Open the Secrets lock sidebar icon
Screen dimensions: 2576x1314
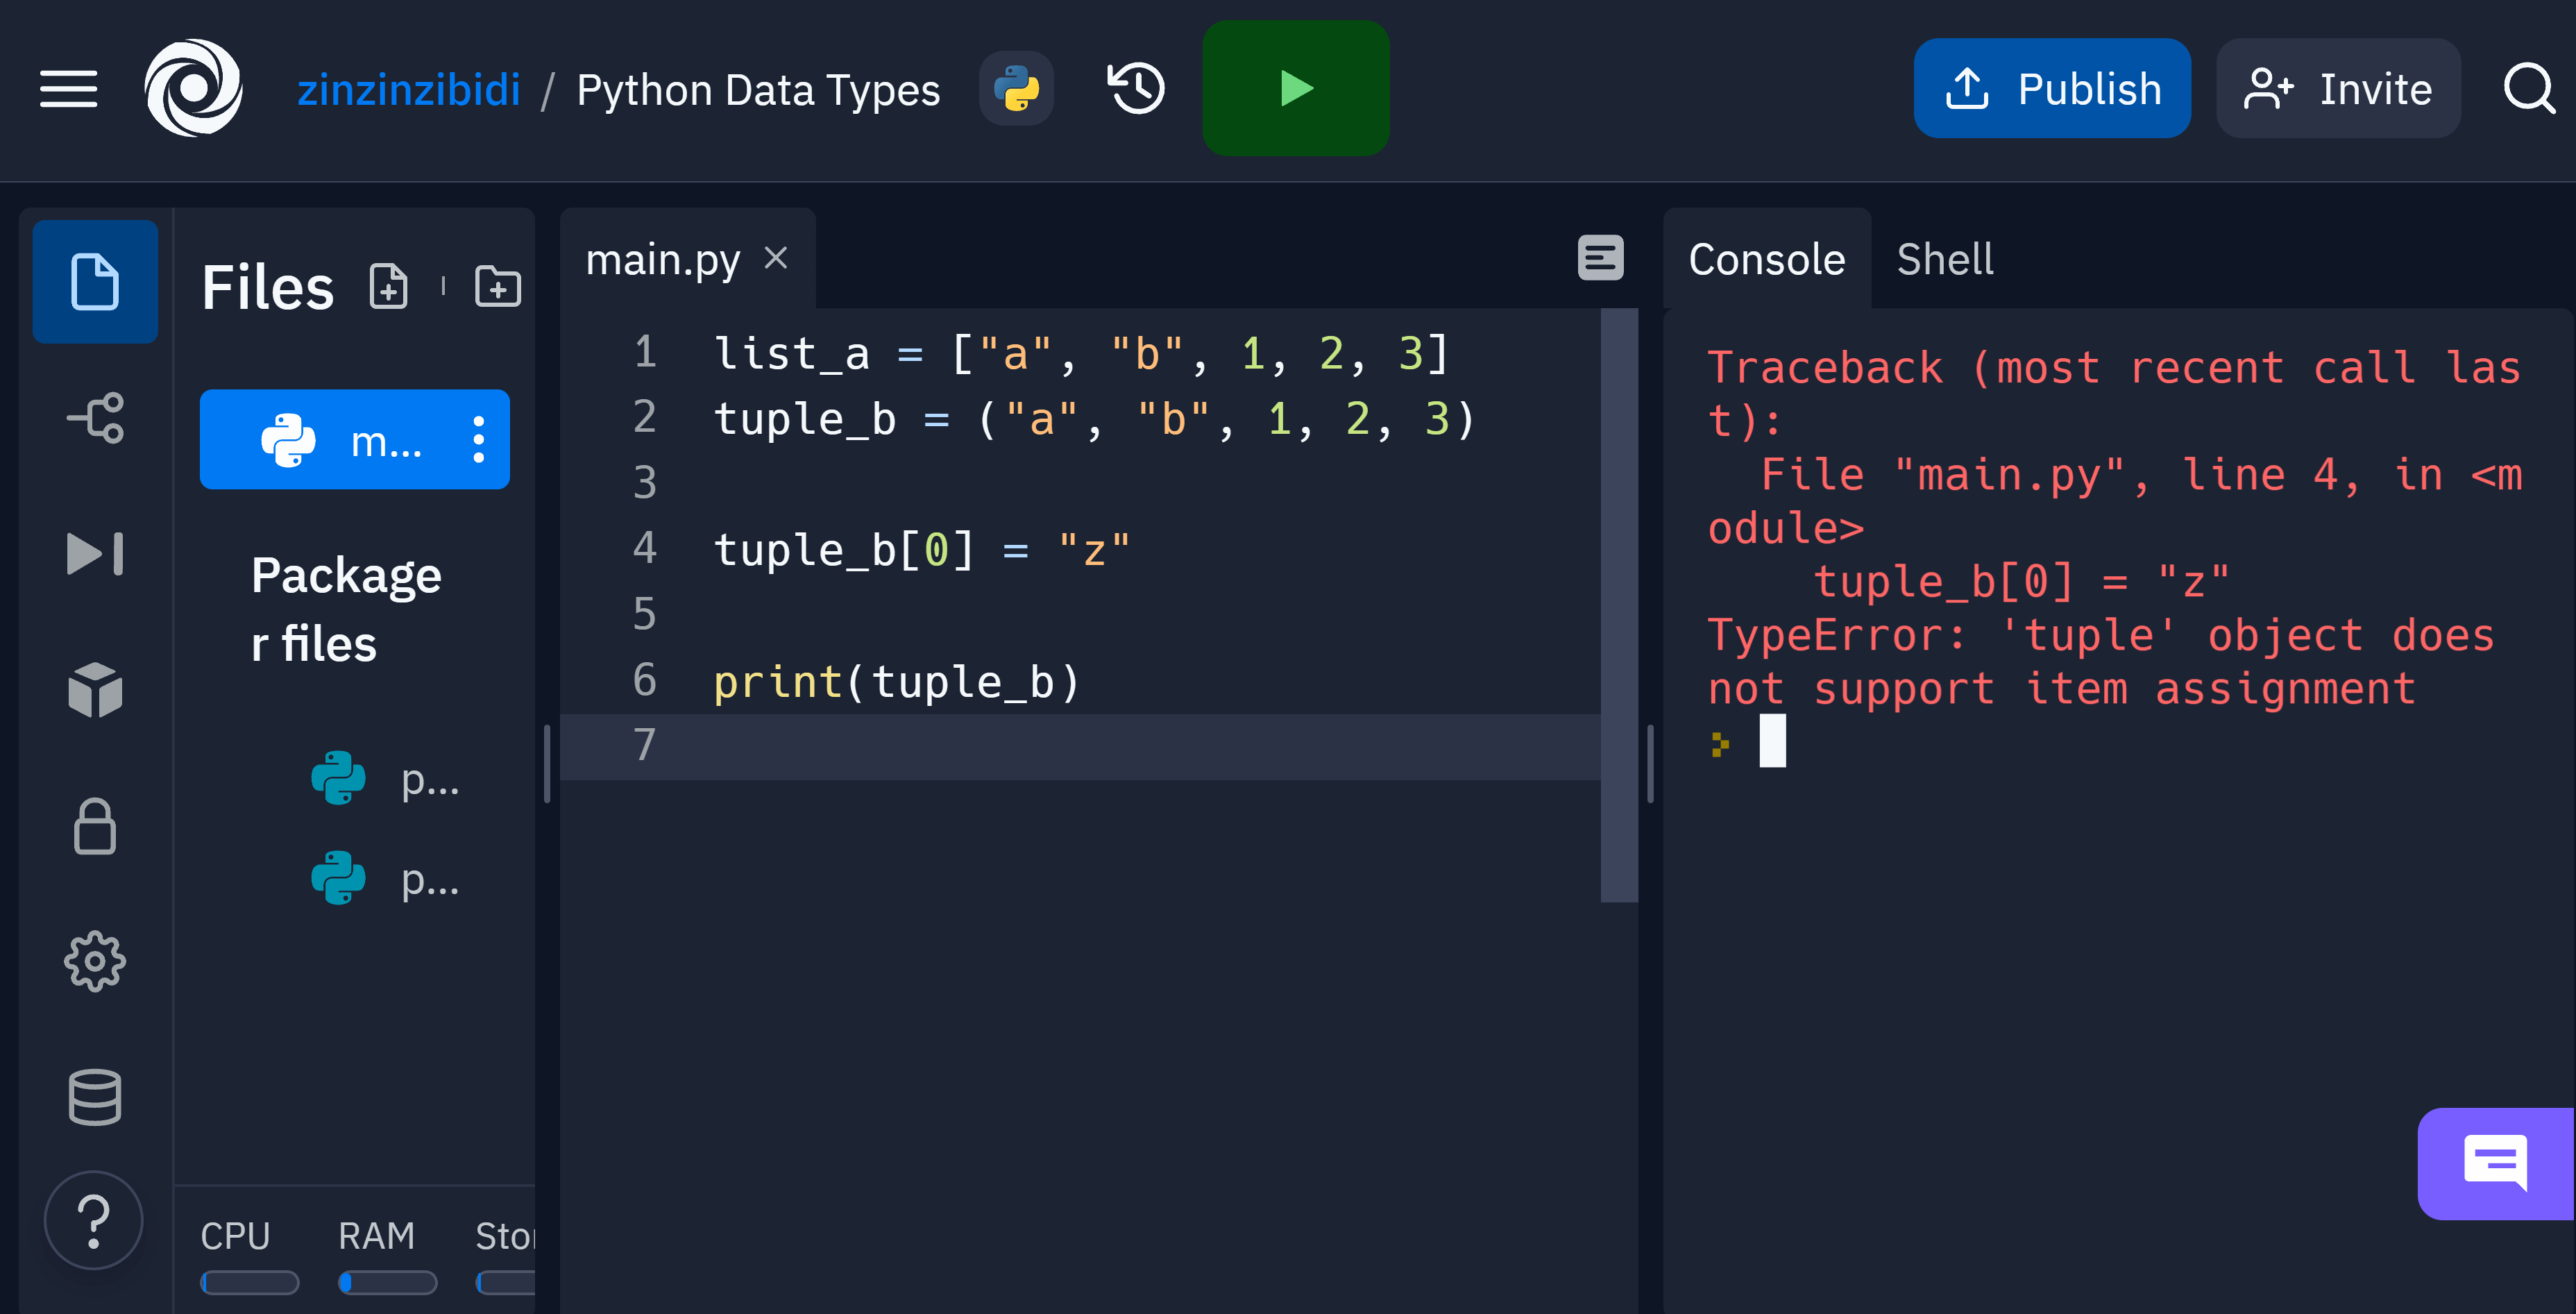[x=95, y=826]
